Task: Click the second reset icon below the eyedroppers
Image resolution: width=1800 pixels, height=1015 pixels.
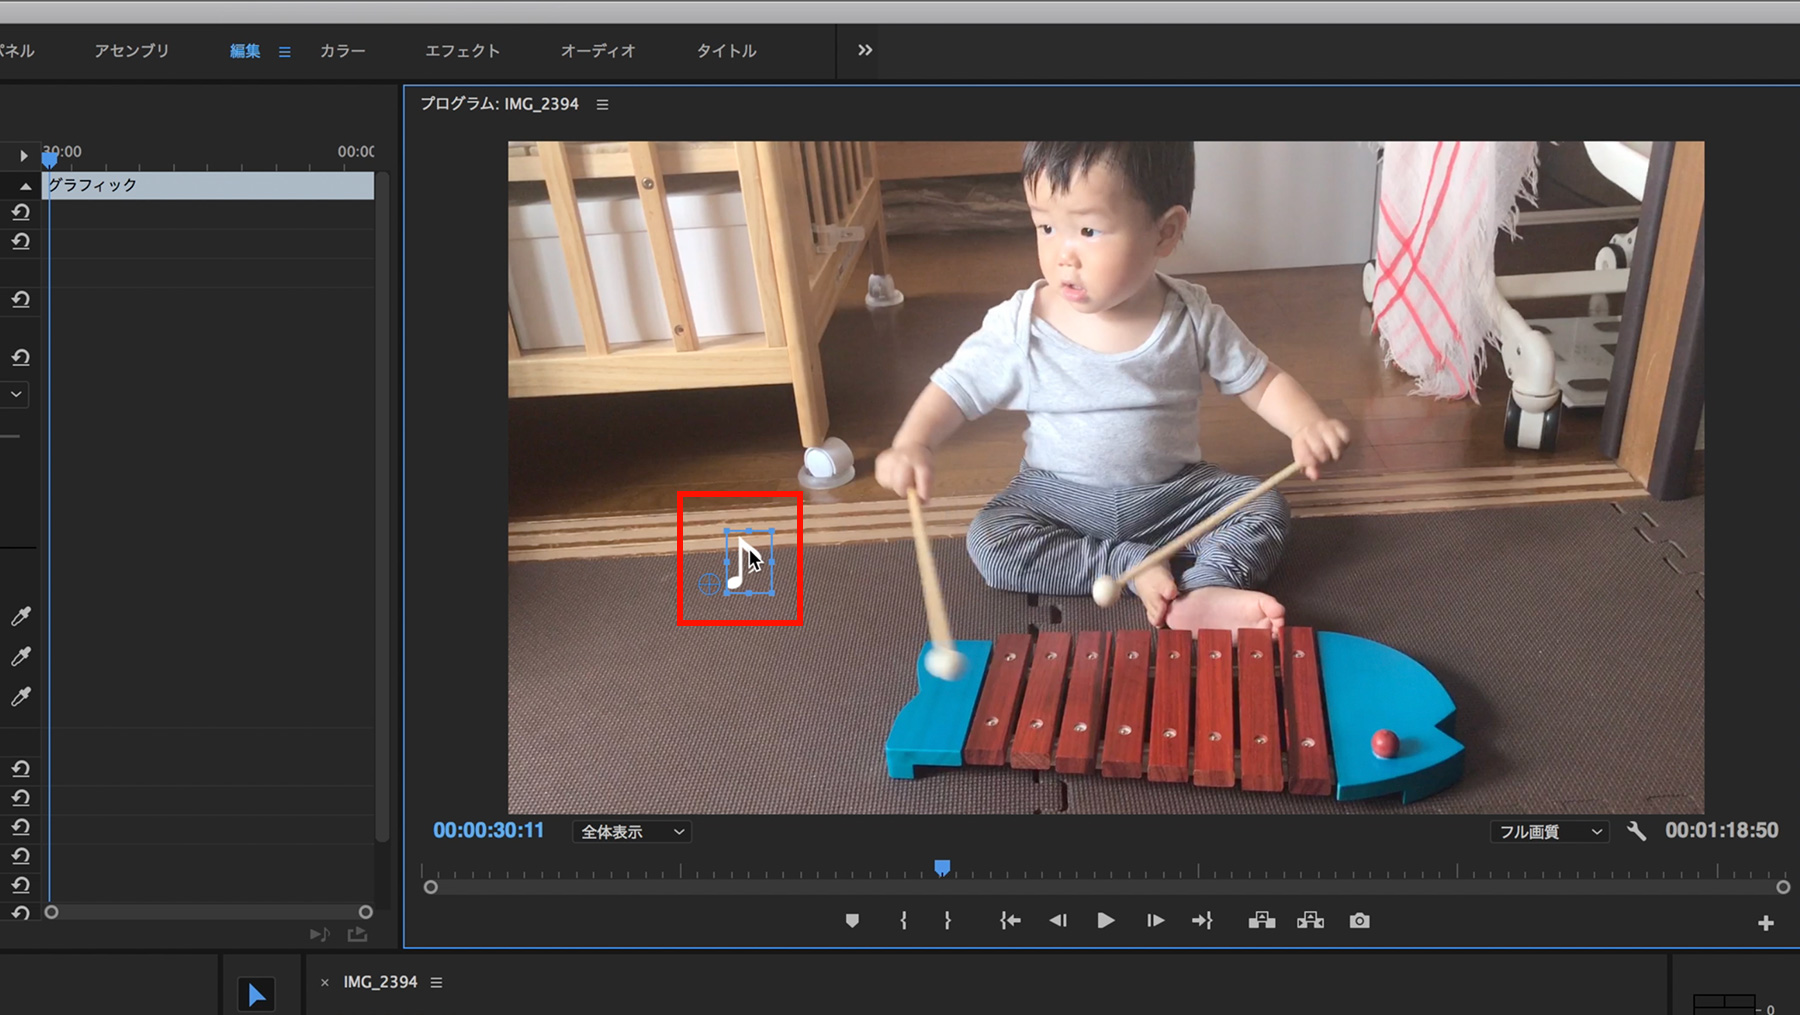Action: click(x=20, y=797)
